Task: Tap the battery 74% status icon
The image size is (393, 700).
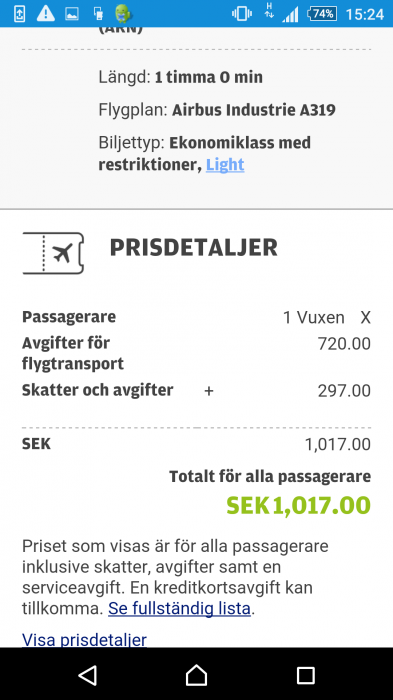Action: point(322,14)
